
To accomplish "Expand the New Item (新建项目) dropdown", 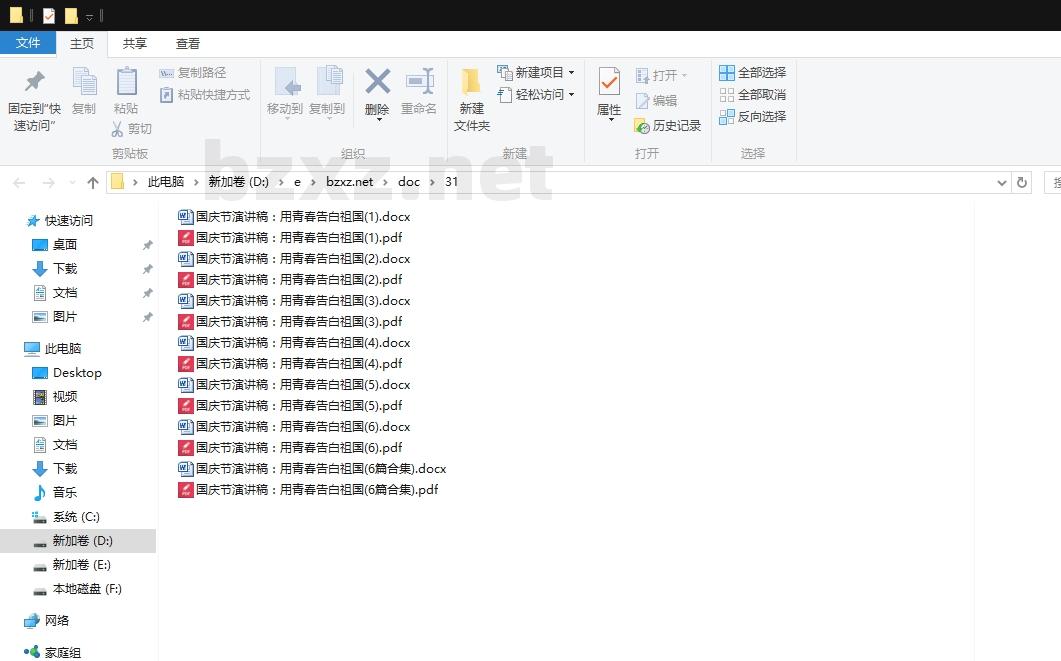I will 571,72.
